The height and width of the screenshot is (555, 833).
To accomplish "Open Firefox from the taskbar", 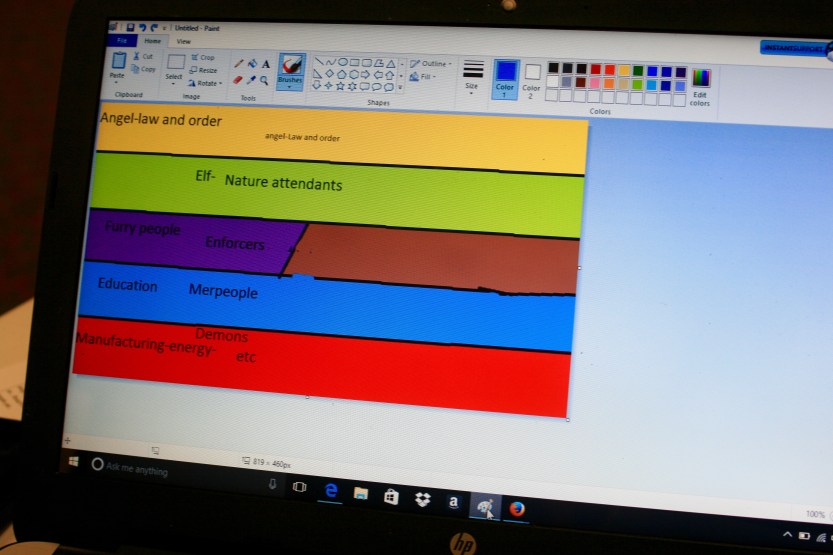I will (516, 508).
